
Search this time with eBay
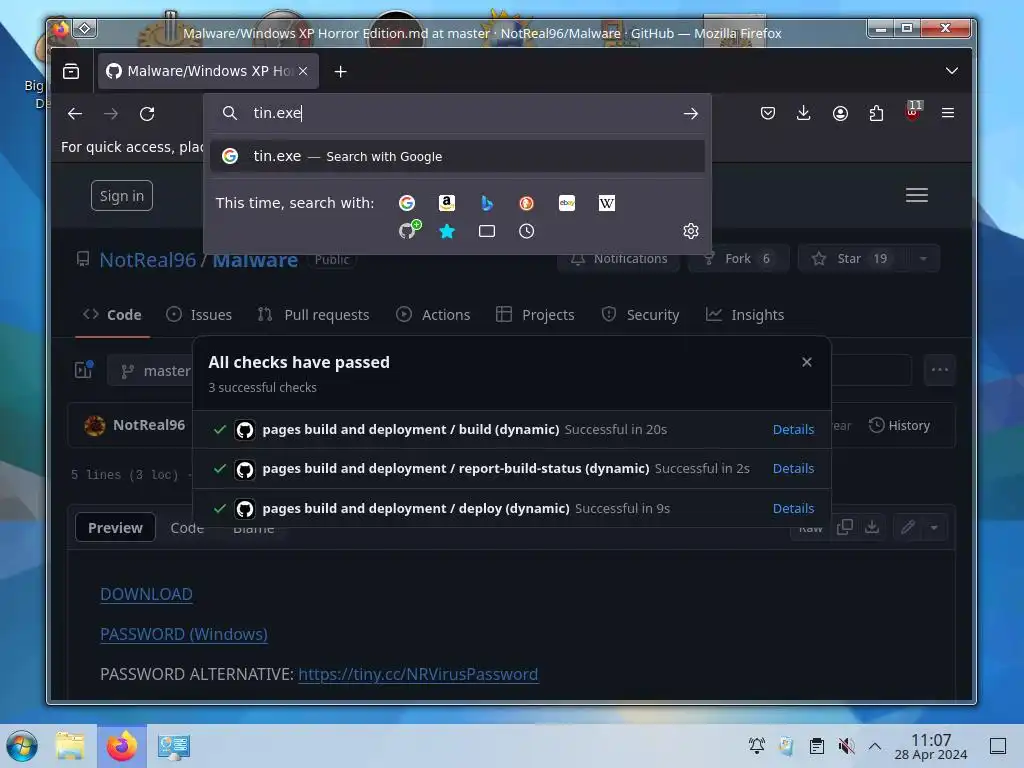pos(567,203)
